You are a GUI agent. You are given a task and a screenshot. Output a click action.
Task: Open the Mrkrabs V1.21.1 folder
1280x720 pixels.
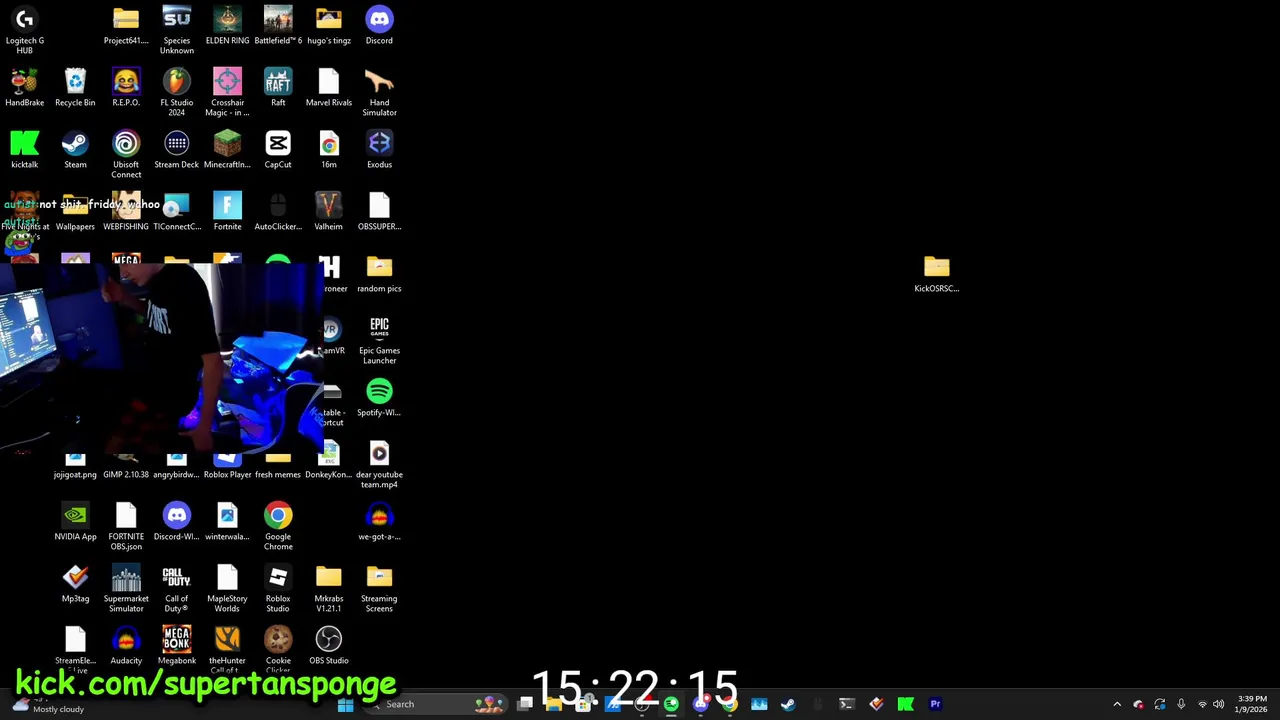(329, 588)
